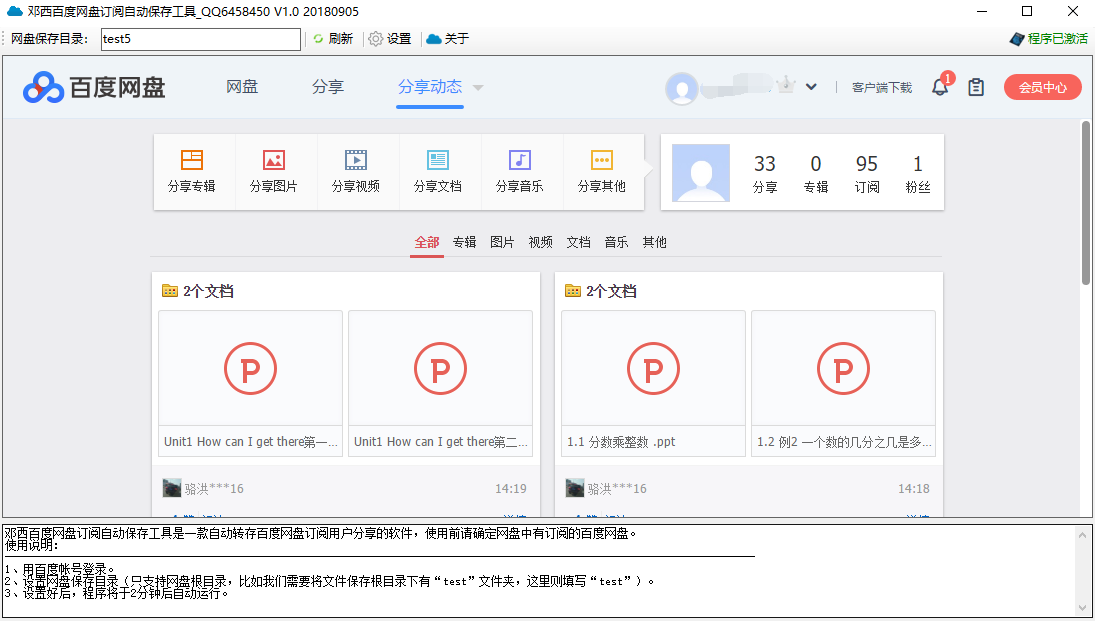Click the Baidu Netdisk logo

pyautogui.click(x=94, y=87)
